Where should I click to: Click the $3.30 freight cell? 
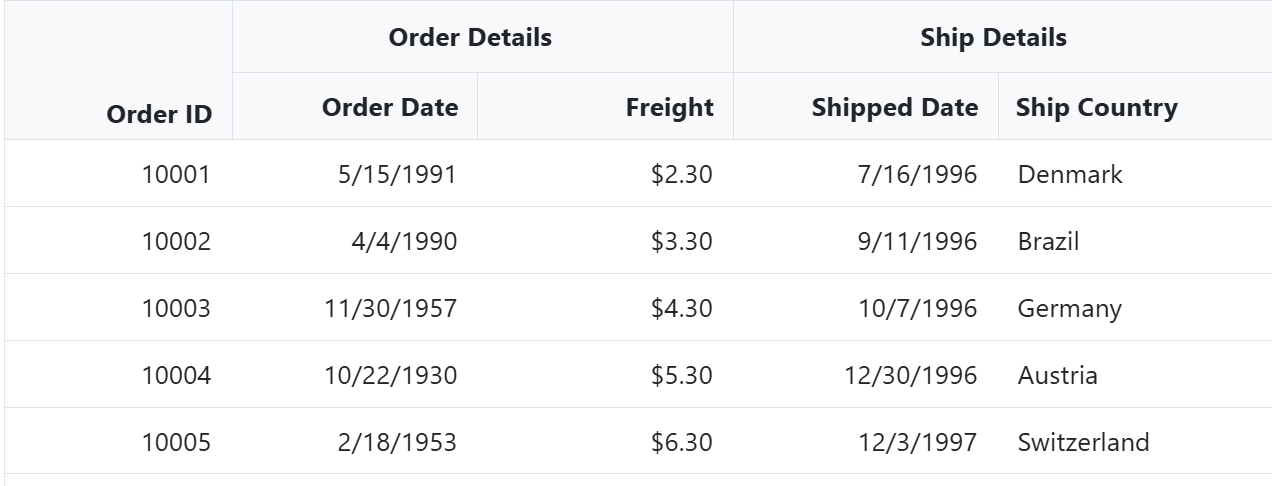[x=681, y=241]
